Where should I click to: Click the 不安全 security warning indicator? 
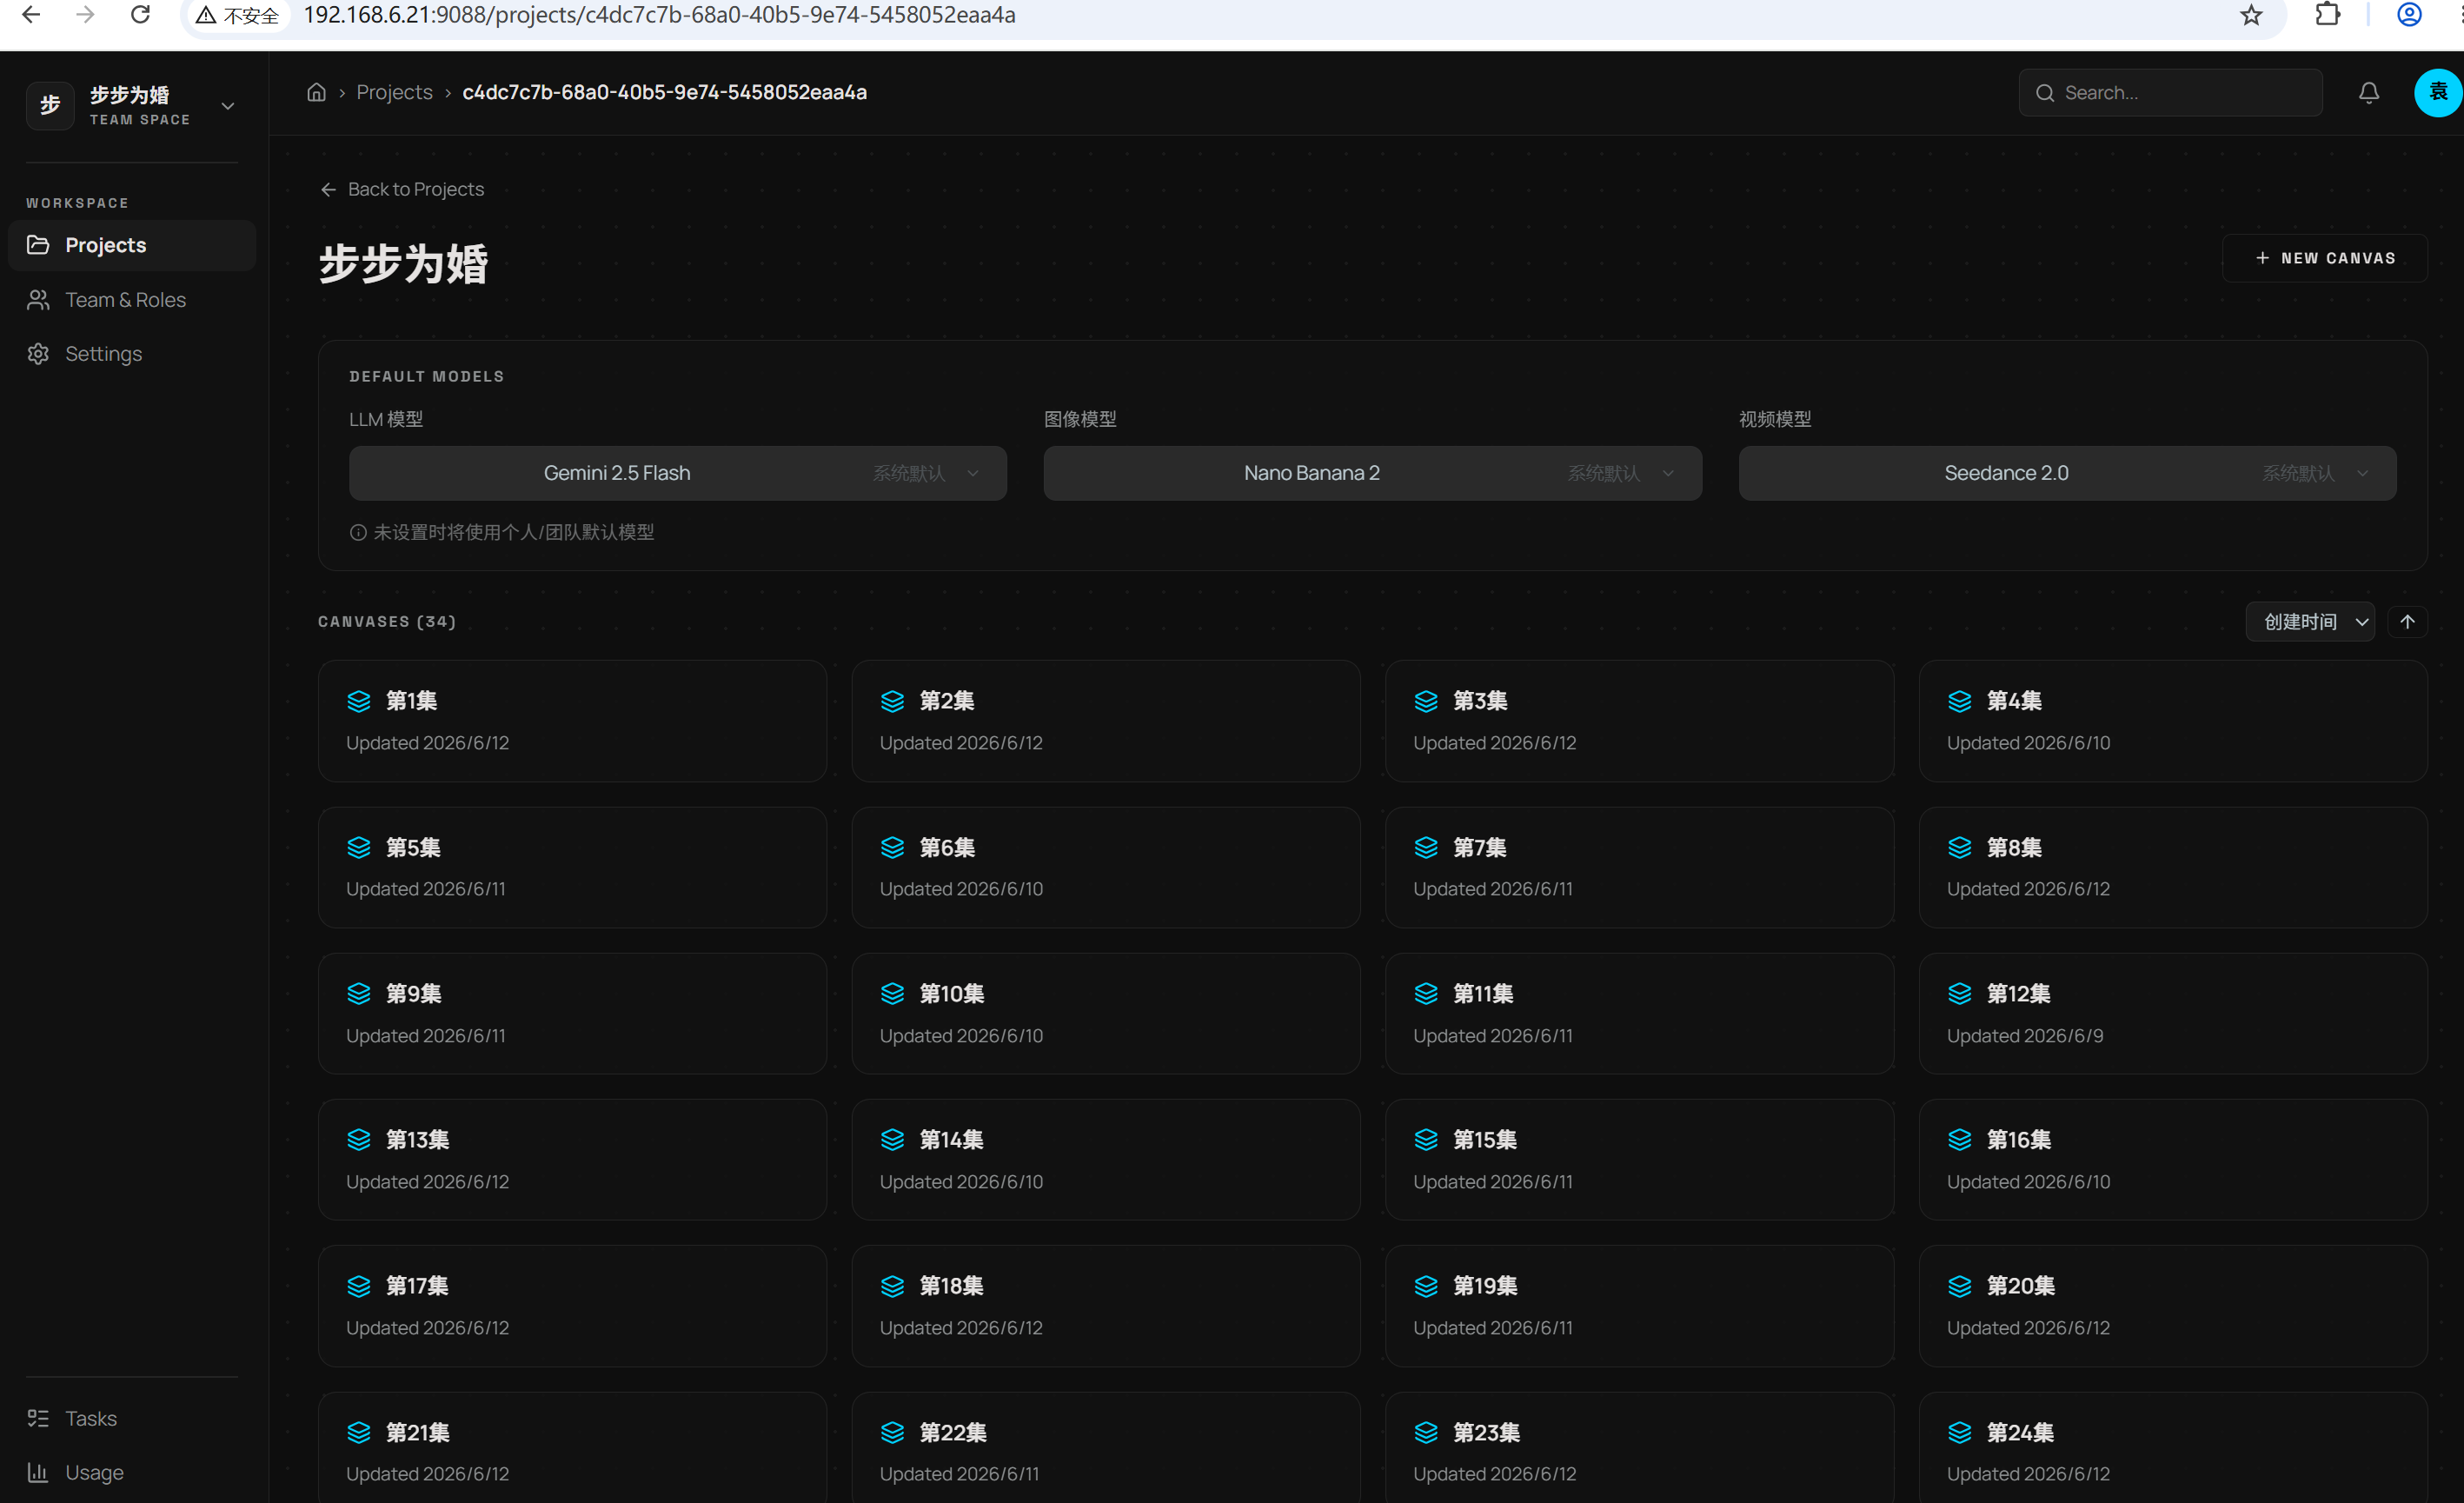(x=238, y=15)
